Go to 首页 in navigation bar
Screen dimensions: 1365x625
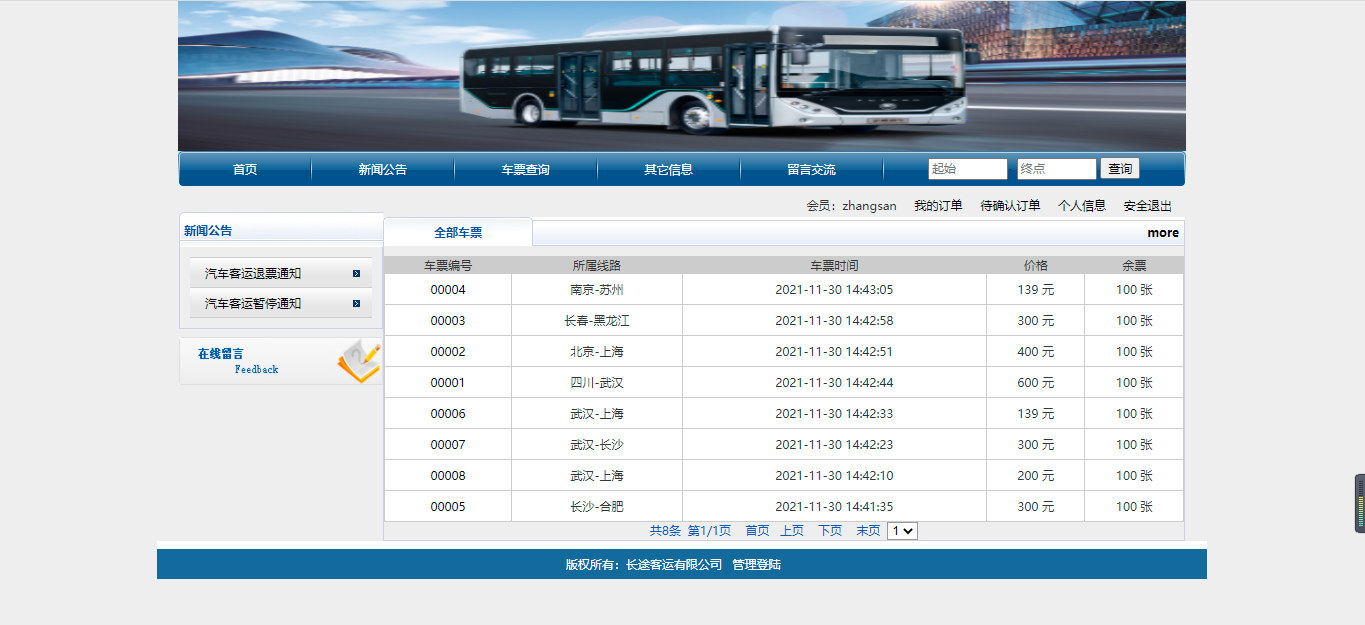pos(245,169)
